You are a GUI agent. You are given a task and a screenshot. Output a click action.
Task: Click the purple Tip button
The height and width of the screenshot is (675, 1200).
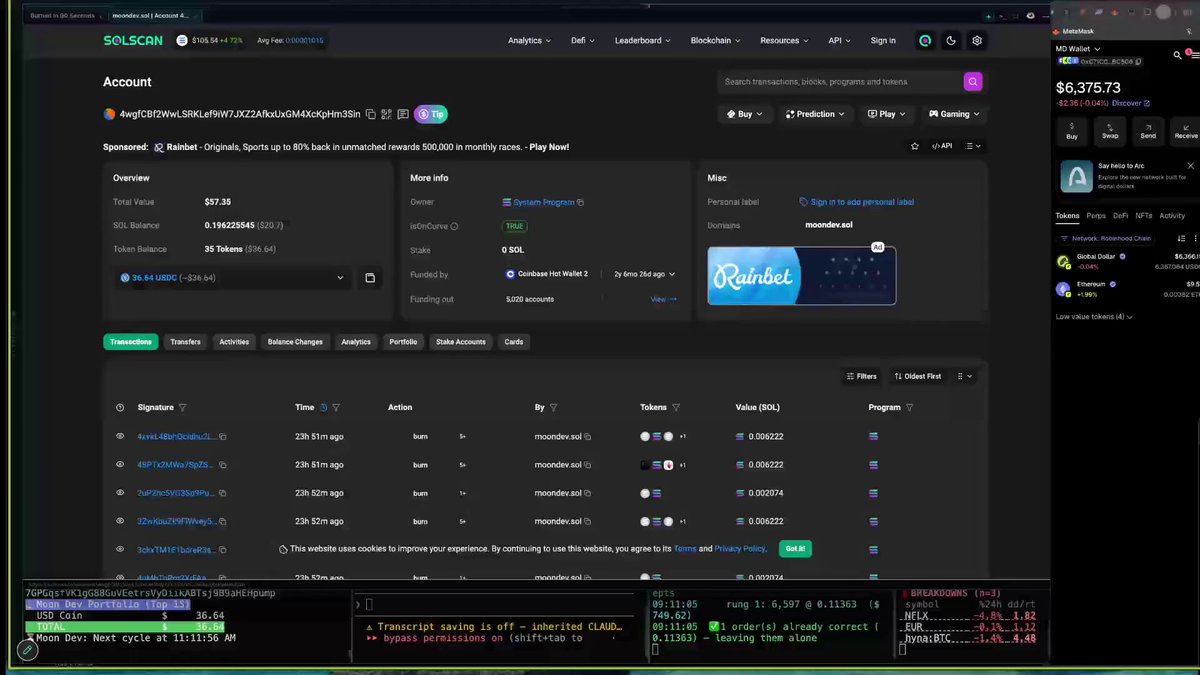[430, 114]
